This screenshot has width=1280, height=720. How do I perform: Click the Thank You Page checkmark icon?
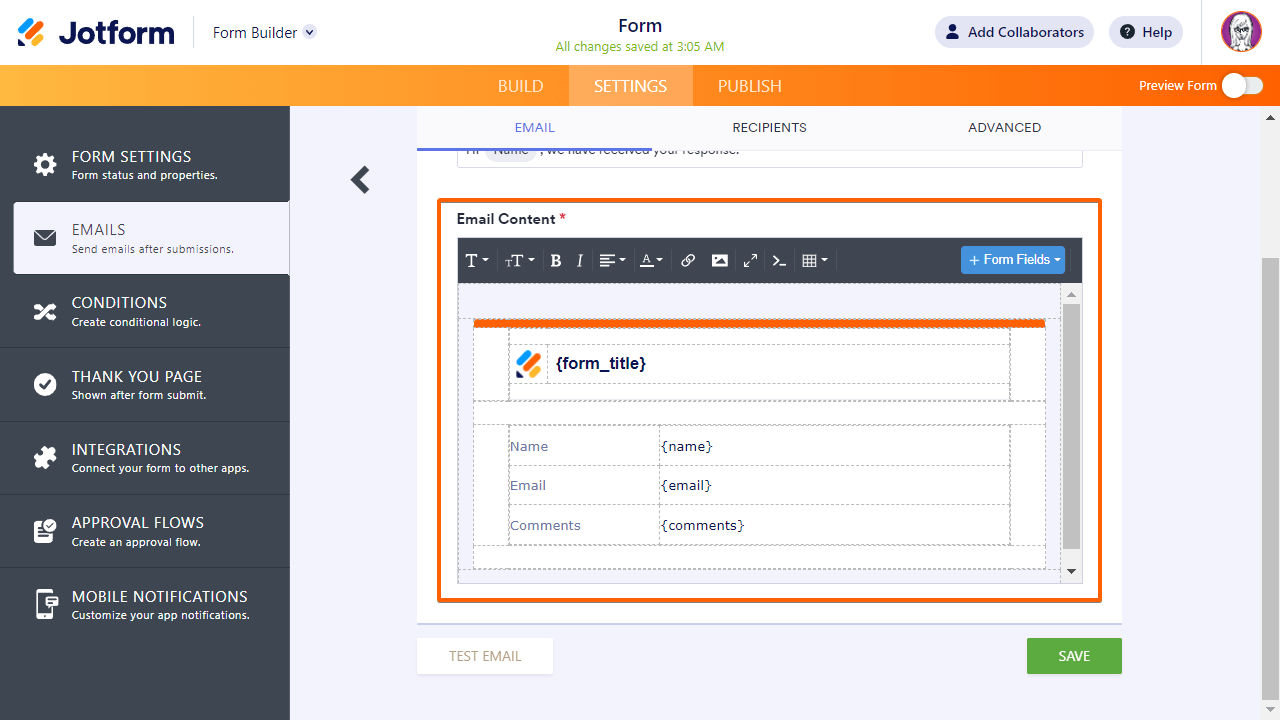point(45,385)
